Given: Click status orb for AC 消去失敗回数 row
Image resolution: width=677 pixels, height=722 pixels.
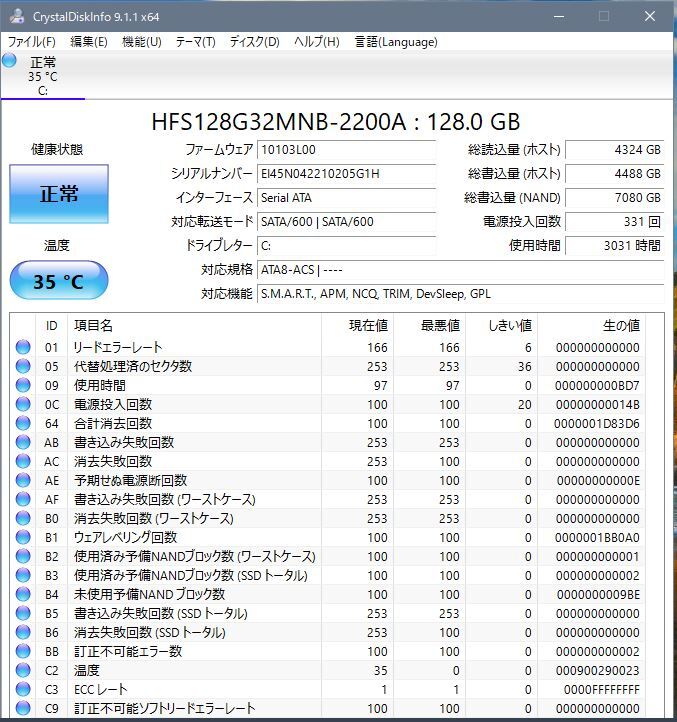Looking at the screenshot, I should [23, 461].
